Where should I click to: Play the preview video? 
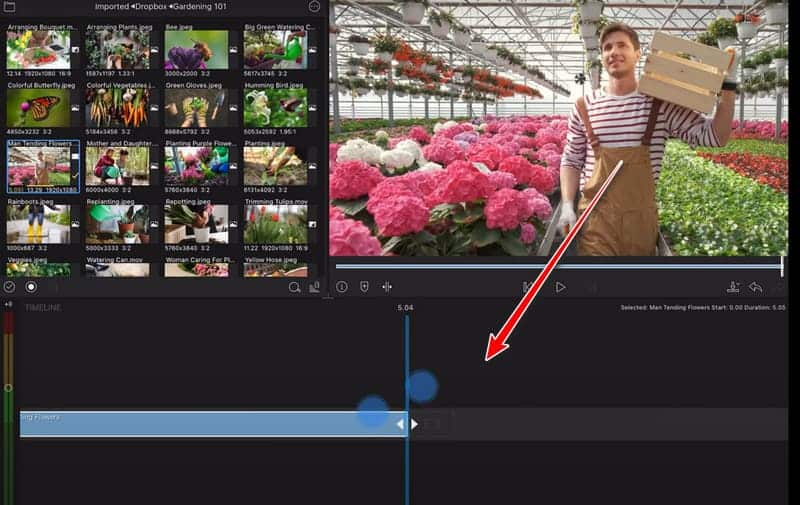(560, 287)
